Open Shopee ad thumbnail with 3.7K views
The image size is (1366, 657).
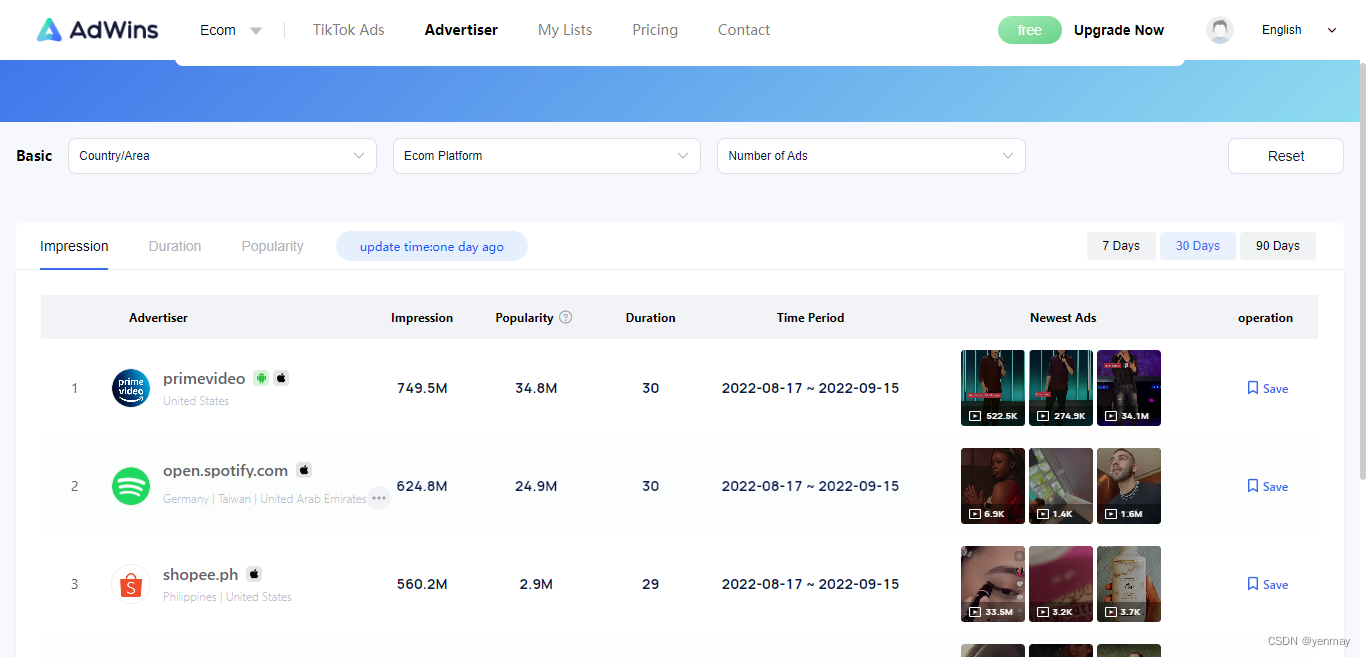(x=1129, y=584)
